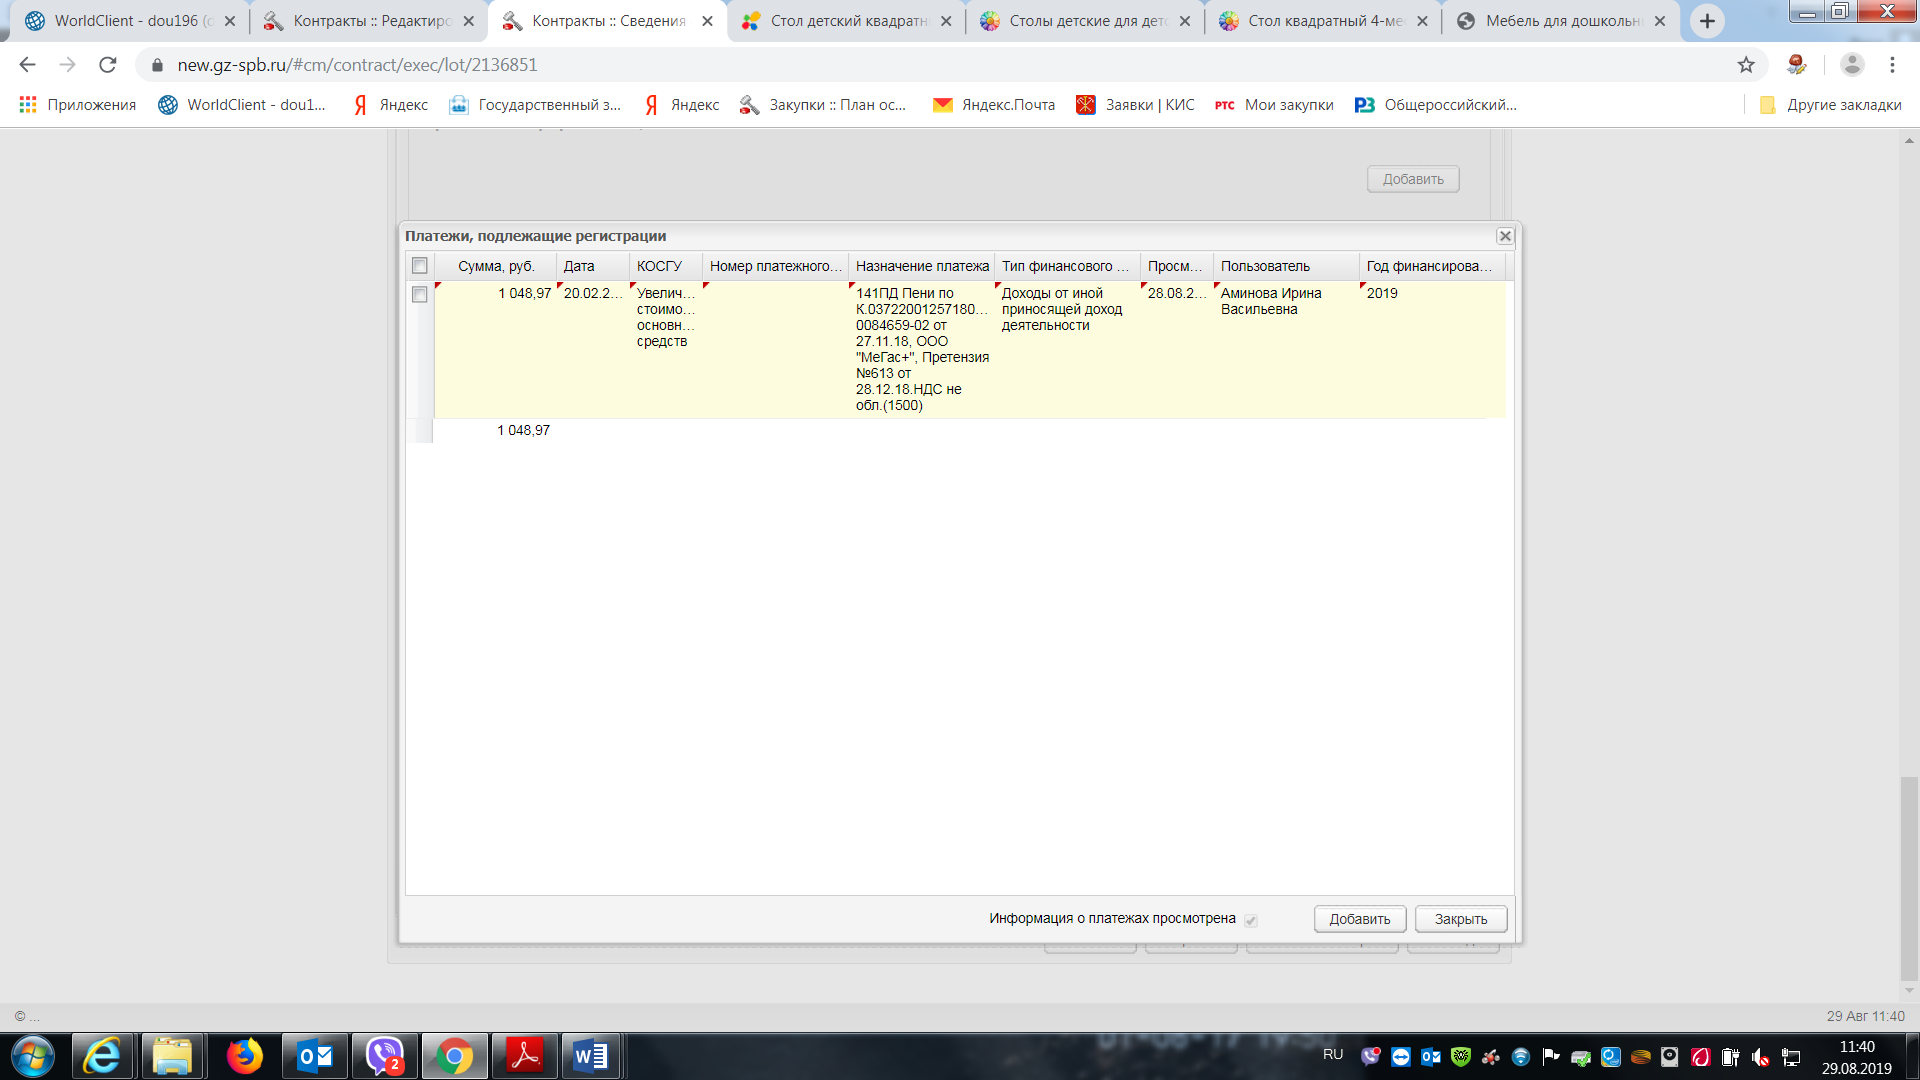Toggle 'Информация о платежах просмотрена' checkbox
Screen dimensions: 1920x1080
(x=1250, y=920)
